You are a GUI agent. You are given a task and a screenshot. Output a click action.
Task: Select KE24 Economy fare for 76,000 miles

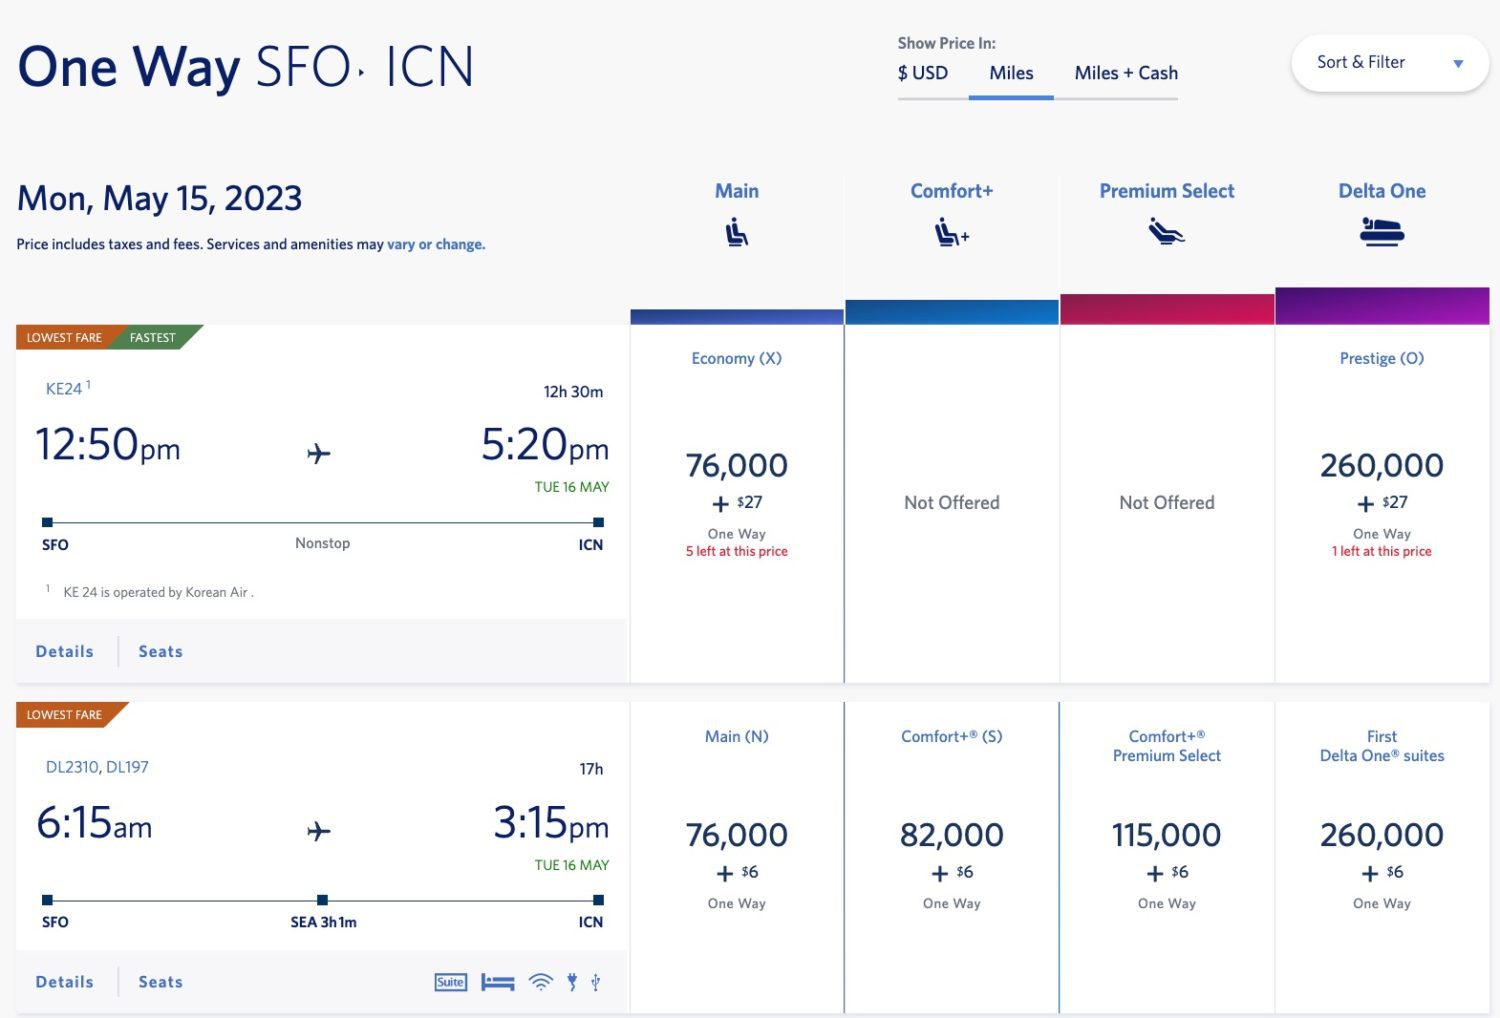pos(736,466)
